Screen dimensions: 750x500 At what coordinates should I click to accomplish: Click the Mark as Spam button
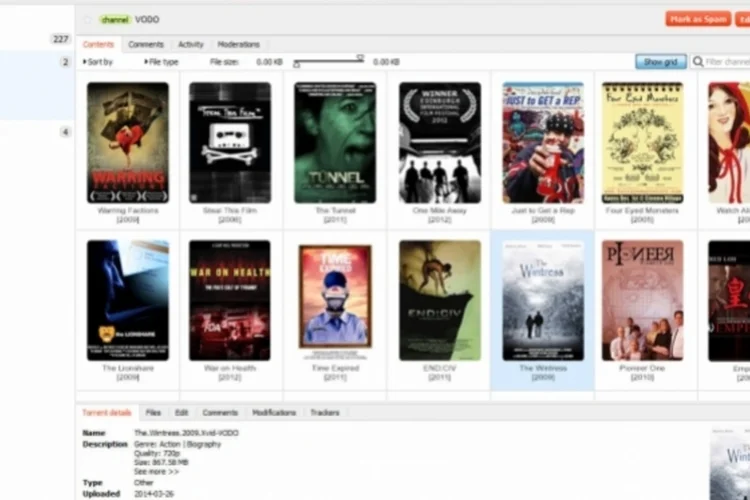pyautogui.click(x=698, y=19)
